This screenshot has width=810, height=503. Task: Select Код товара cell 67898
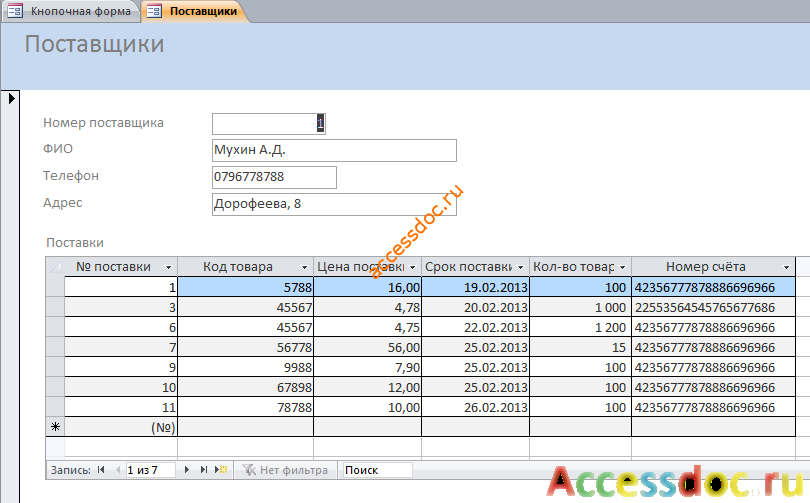pos(245,387)
